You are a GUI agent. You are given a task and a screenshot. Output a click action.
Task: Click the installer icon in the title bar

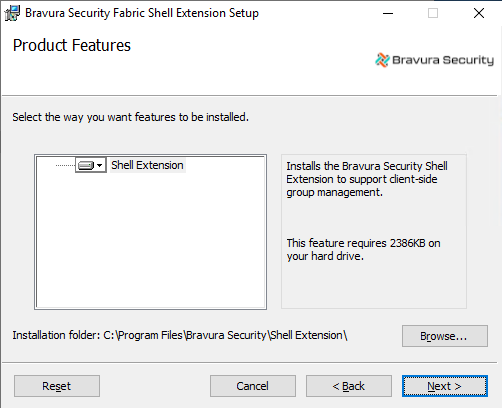(x=12, y=13)
